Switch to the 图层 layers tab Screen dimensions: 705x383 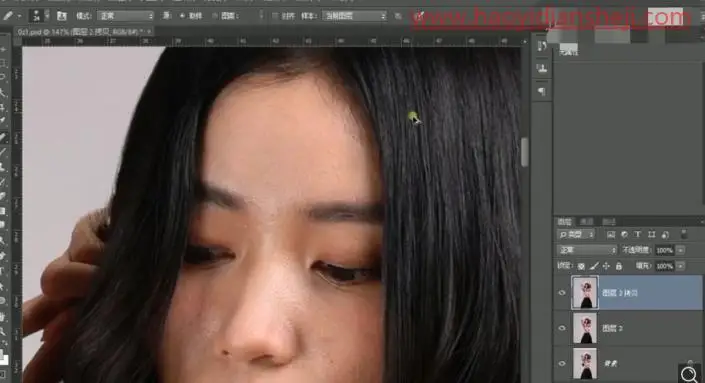click(x=565, y=222)
